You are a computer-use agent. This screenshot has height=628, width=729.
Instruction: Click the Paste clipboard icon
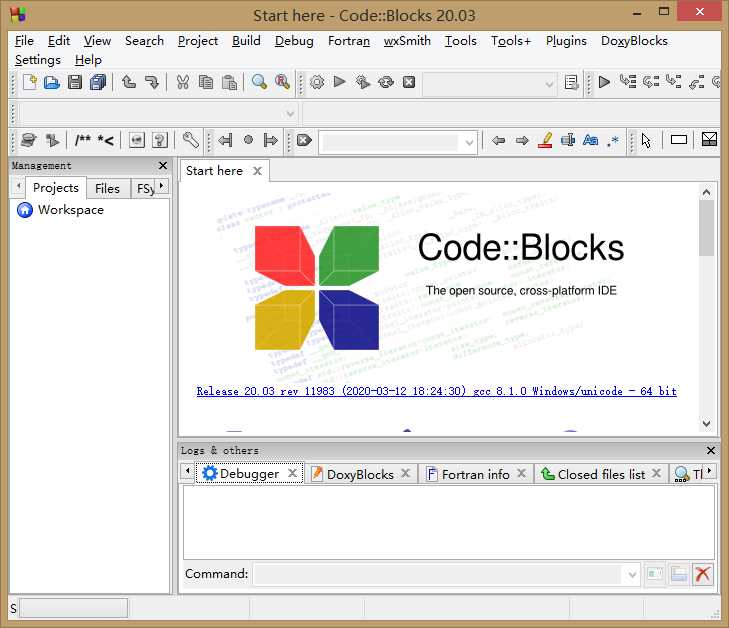click(229, 82)
